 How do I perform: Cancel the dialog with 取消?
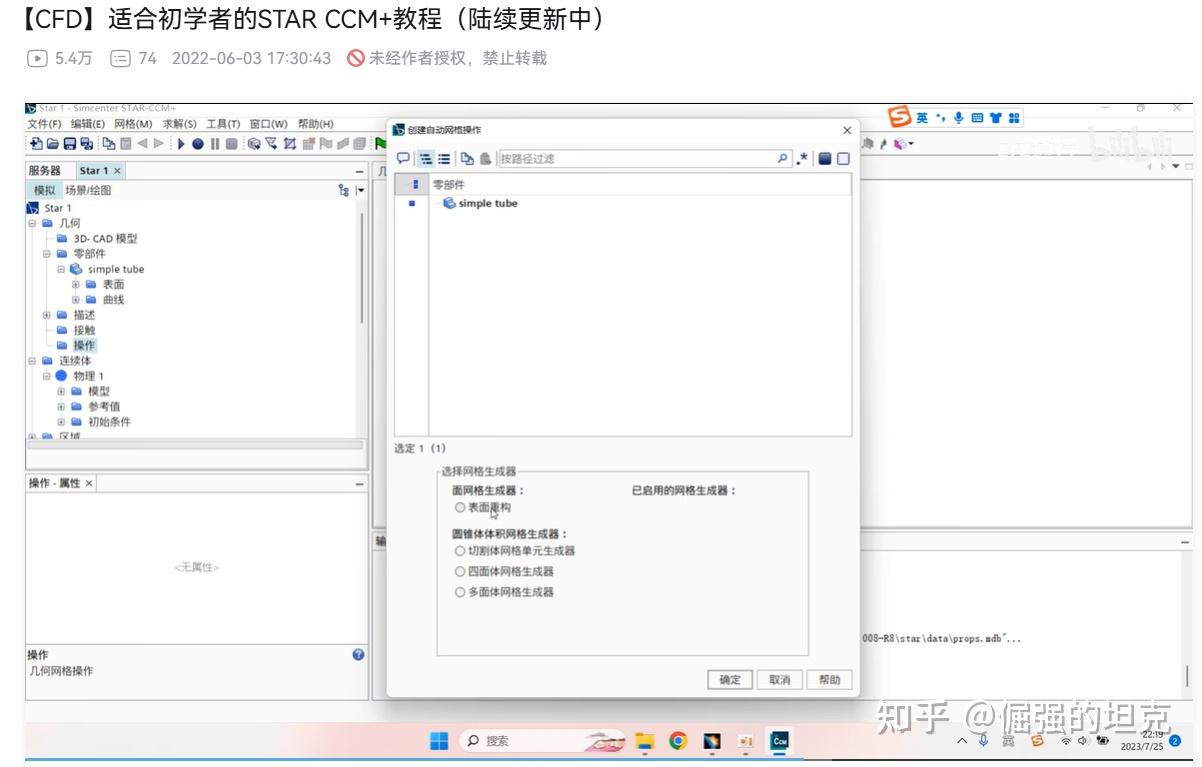tap(779, 680)
